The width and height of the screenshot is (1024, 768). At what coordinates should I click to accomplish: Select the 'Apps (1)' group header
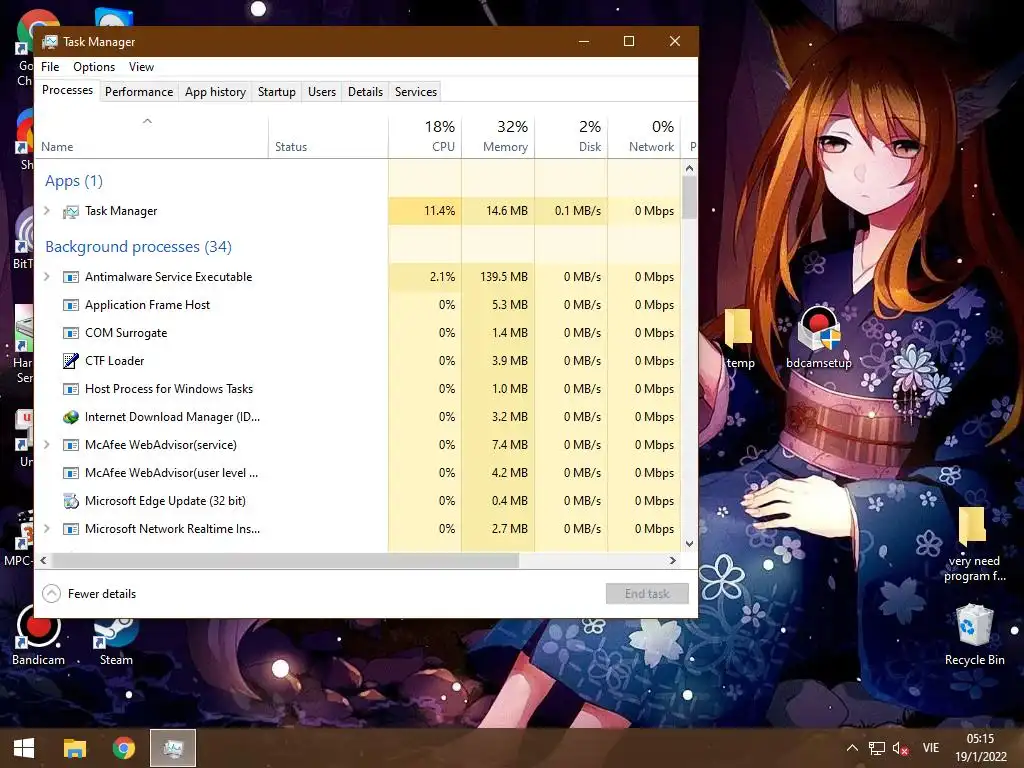pyautogui.click(x=74, y=181)
